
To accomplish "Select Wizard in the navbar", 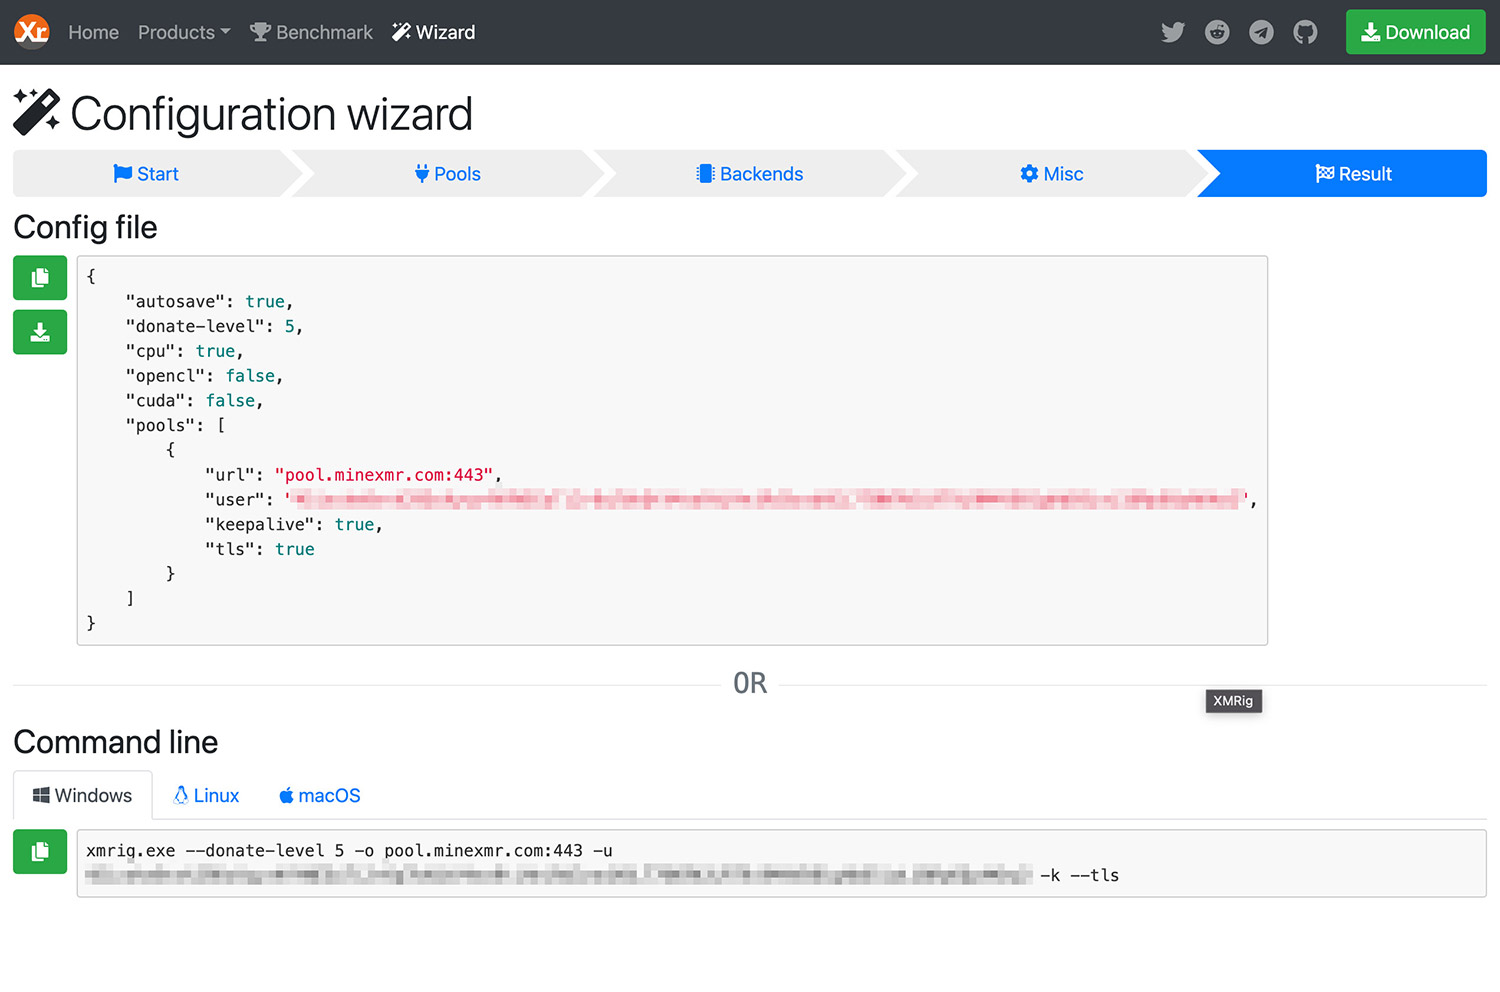I will [x=434, y=32].
